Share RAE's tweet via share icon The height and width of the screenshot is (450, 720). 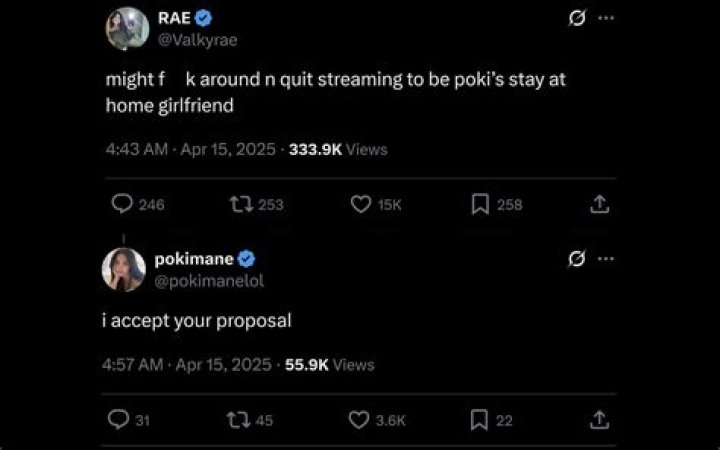pyautogui.click(x=599, y=204)
